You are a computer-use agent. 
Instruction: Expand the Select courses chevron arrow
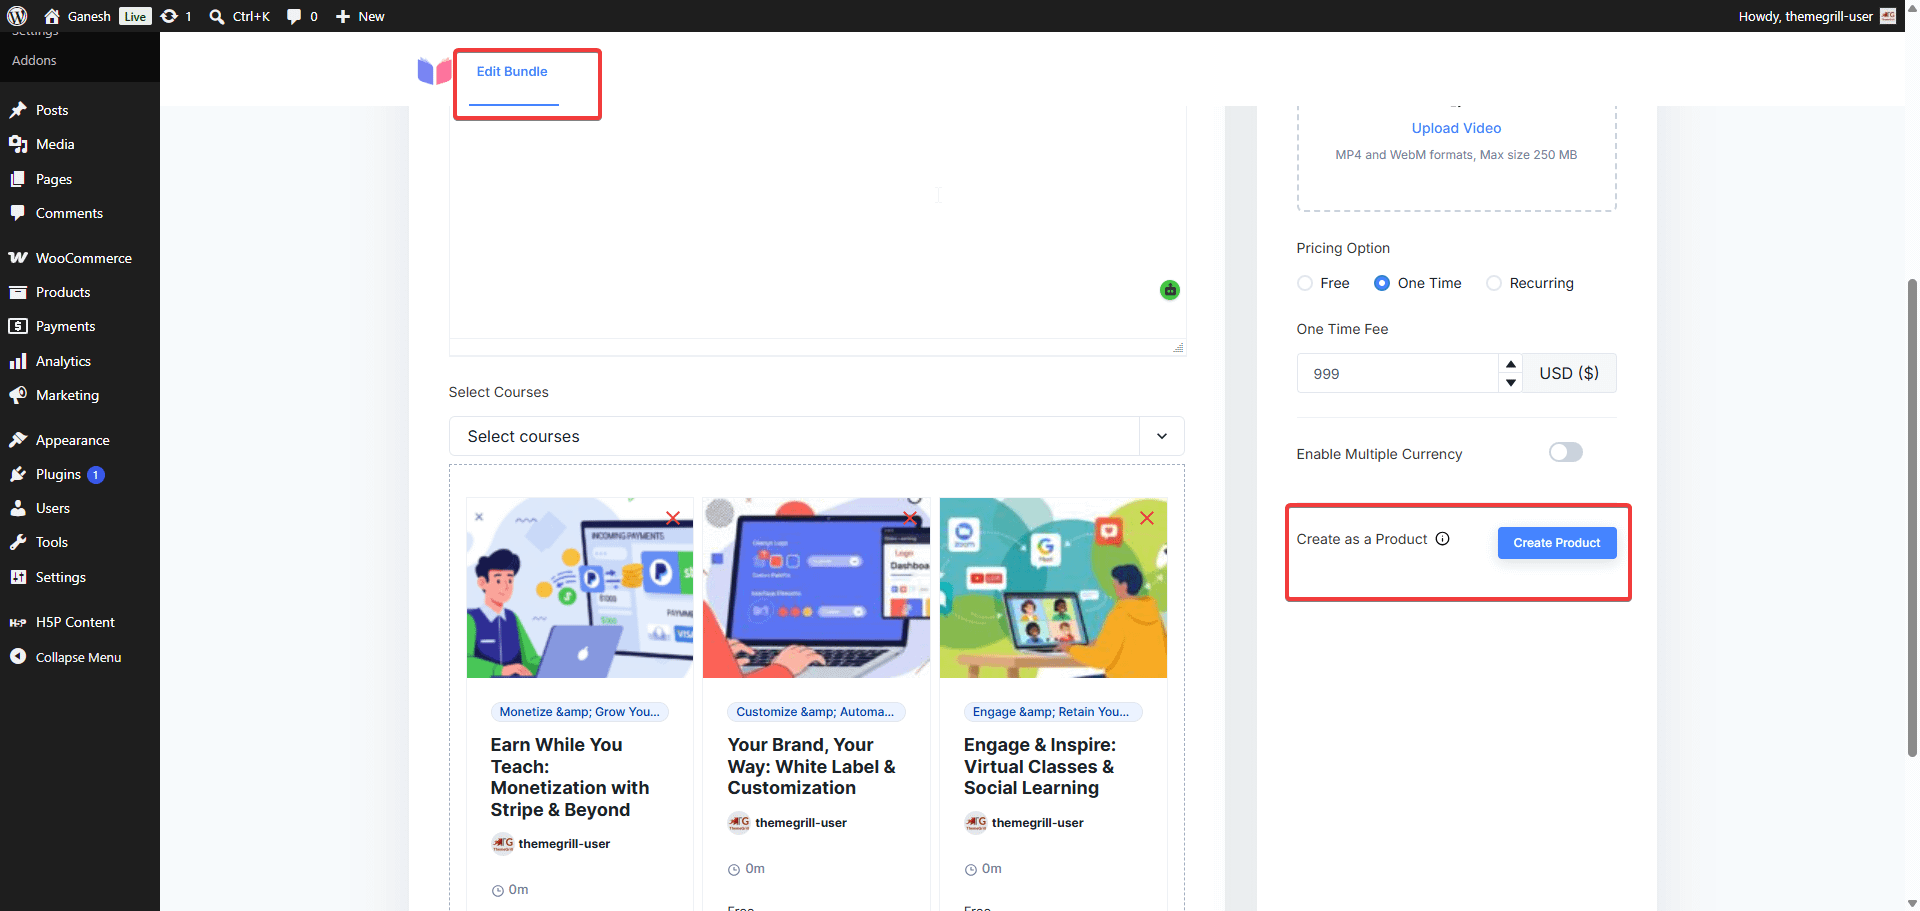tap(1162, 436)
